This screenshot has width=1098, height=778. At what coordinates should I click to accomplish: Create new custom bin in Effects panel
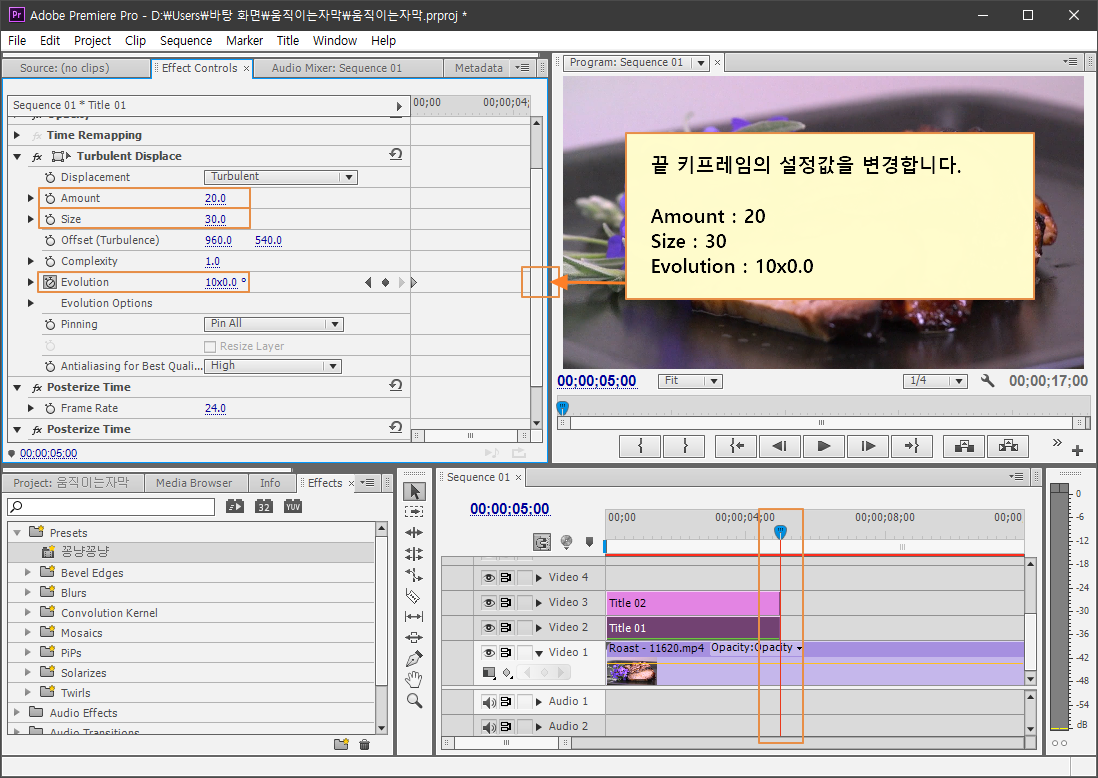click(341, 744)
